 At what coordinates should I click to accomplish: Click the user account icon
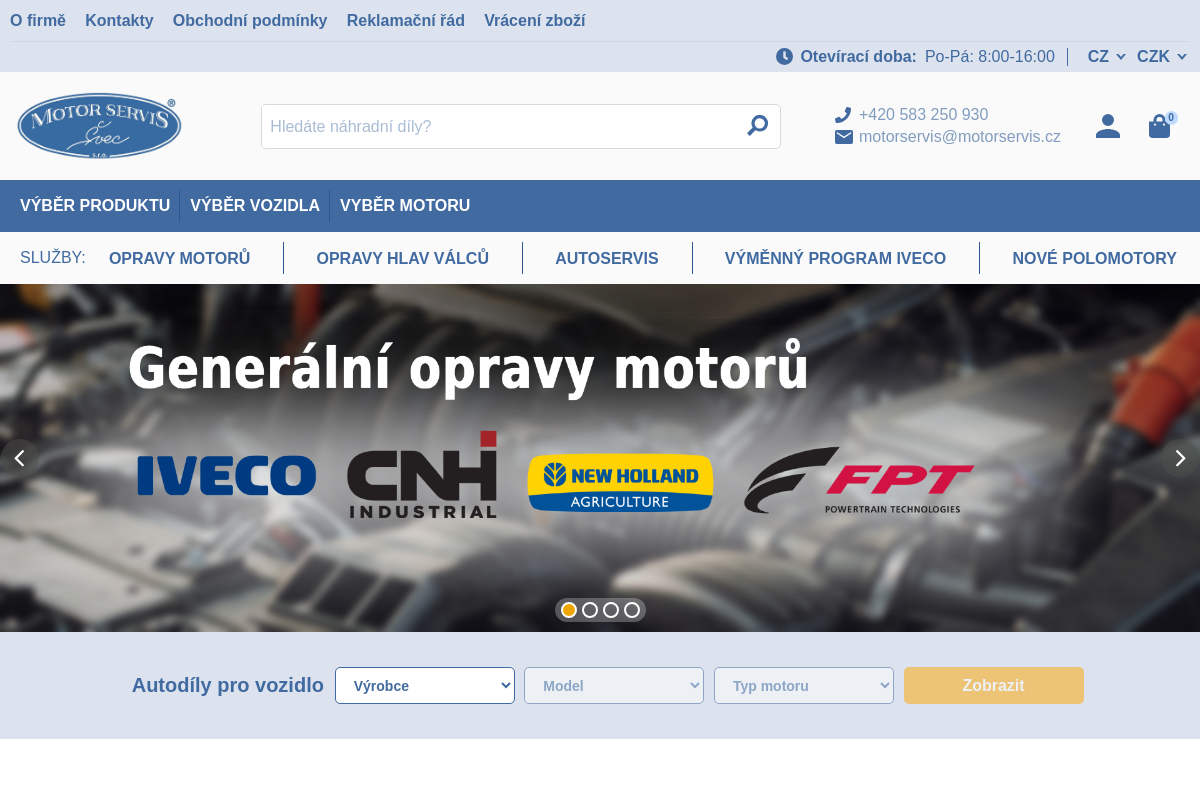pos(1108,126)
